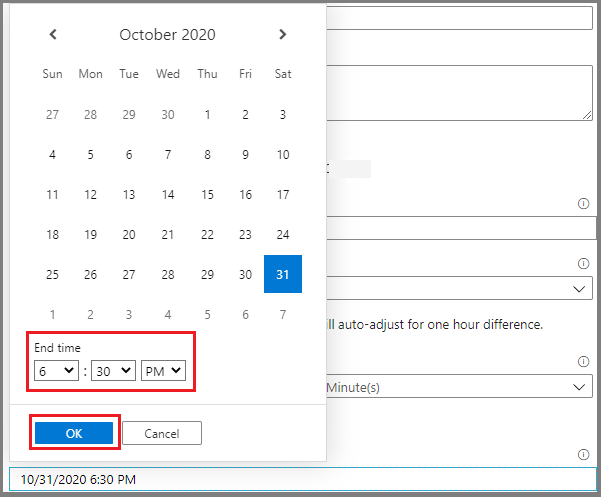Open the End time minutes dropdown
601x497 pixels.
click(x=113, y=371)
